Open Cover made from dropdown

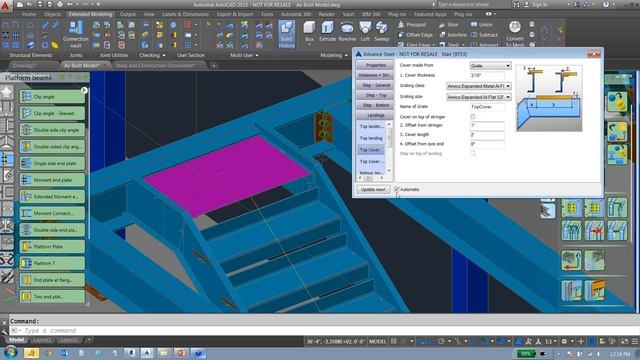(x=490, y=66)
